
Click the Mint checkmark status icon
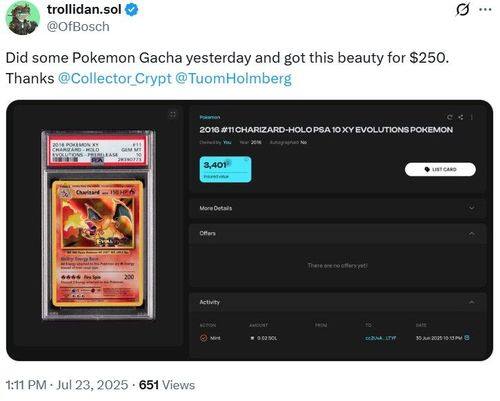(x=203, y=338)
